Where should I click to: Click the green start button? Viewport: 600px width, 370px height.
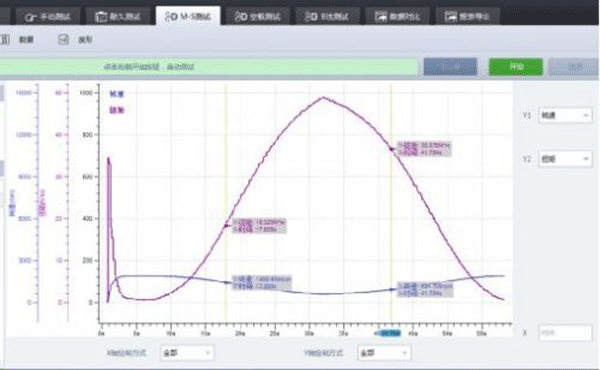pos(516,67)
